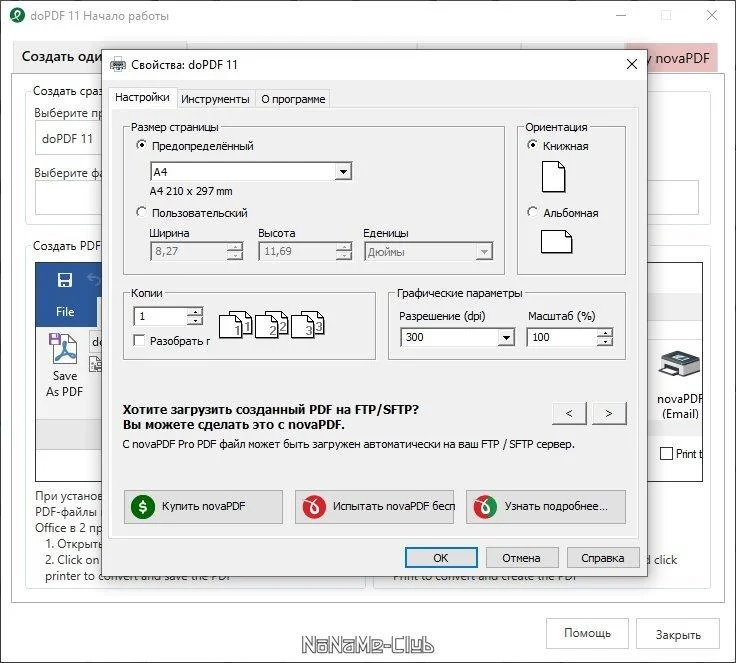Click the Save As PDF icon
736x663 pixels.
(x=64, y=349)
